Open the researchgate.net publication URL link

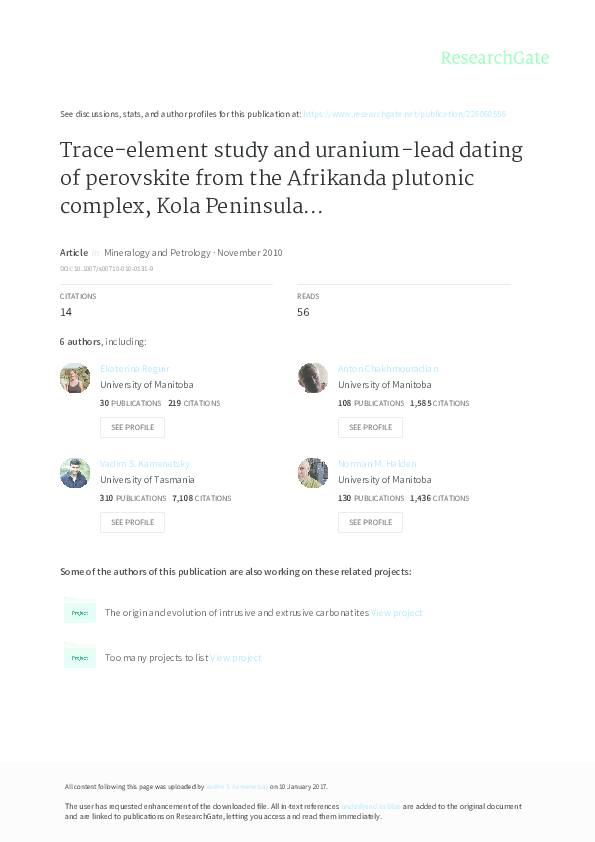click(x=404, y=114)
